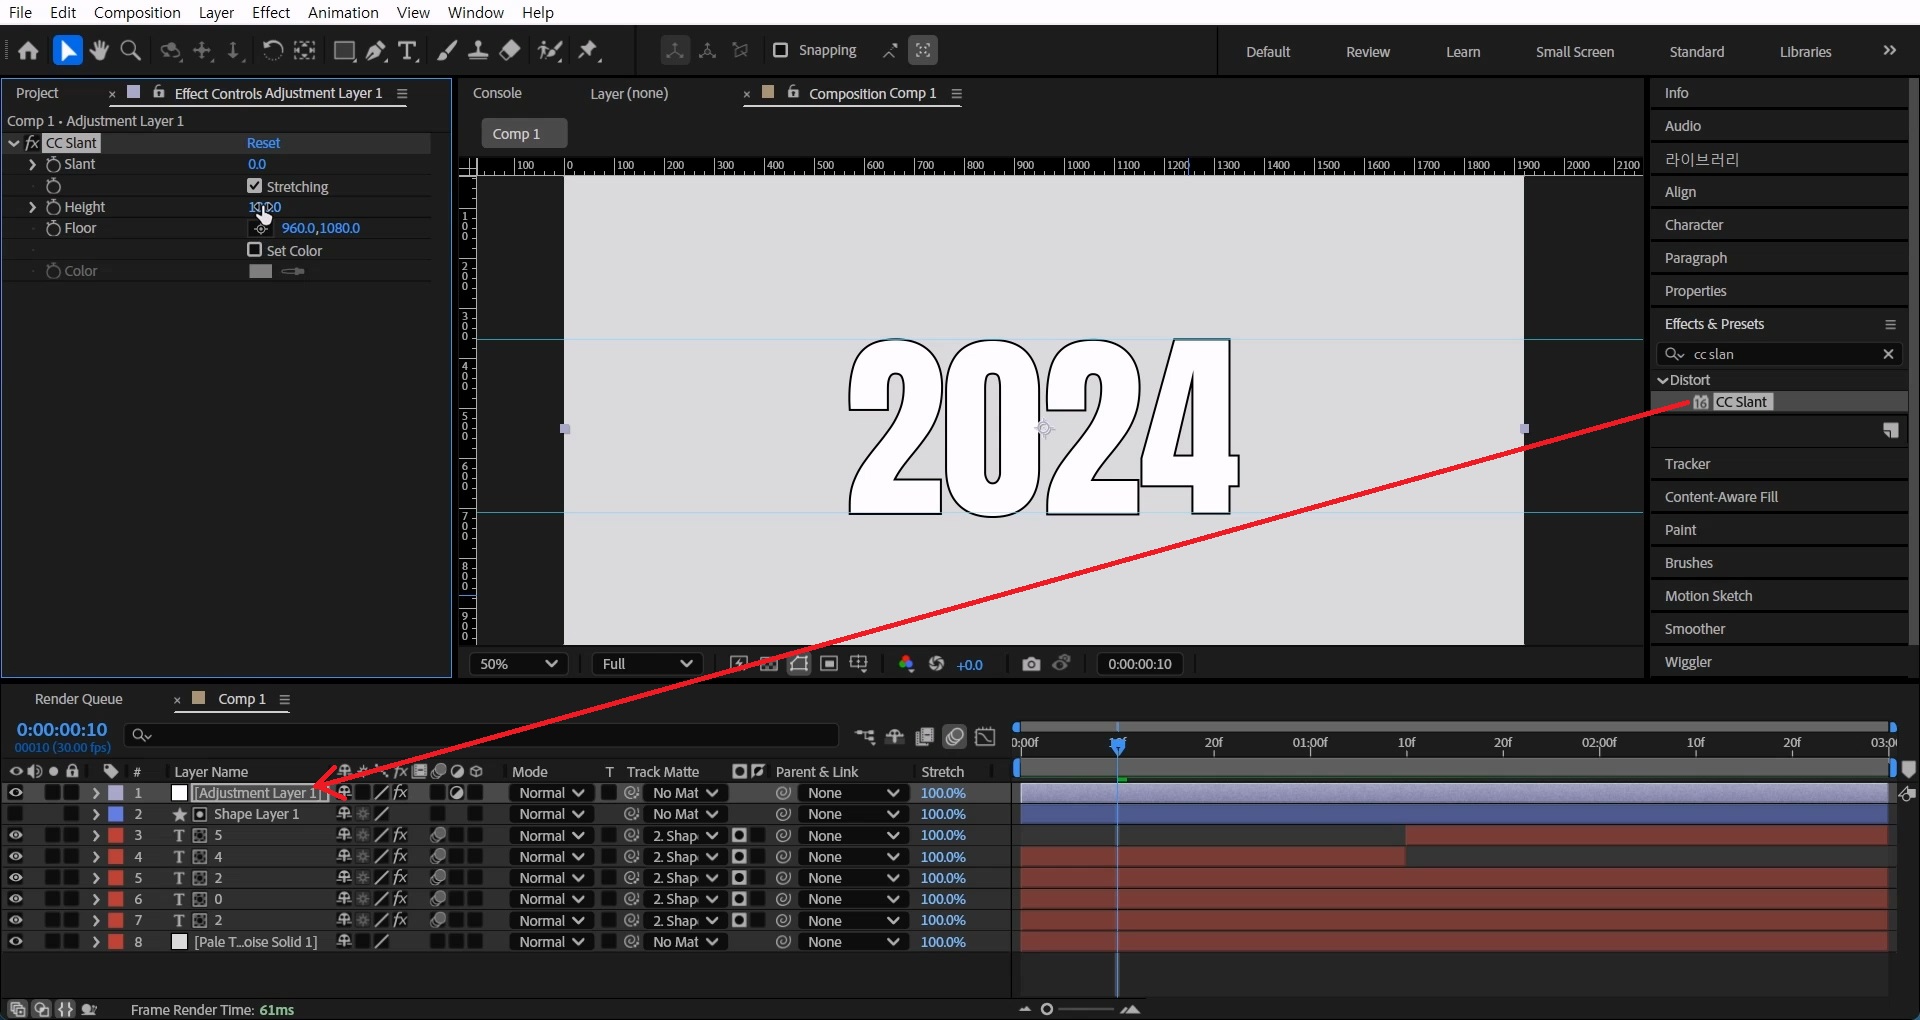The width and height of the screenshot is (1920, 1020).
Task: Toggle the Stretching checkbox
Action: (x=255, y=186)
